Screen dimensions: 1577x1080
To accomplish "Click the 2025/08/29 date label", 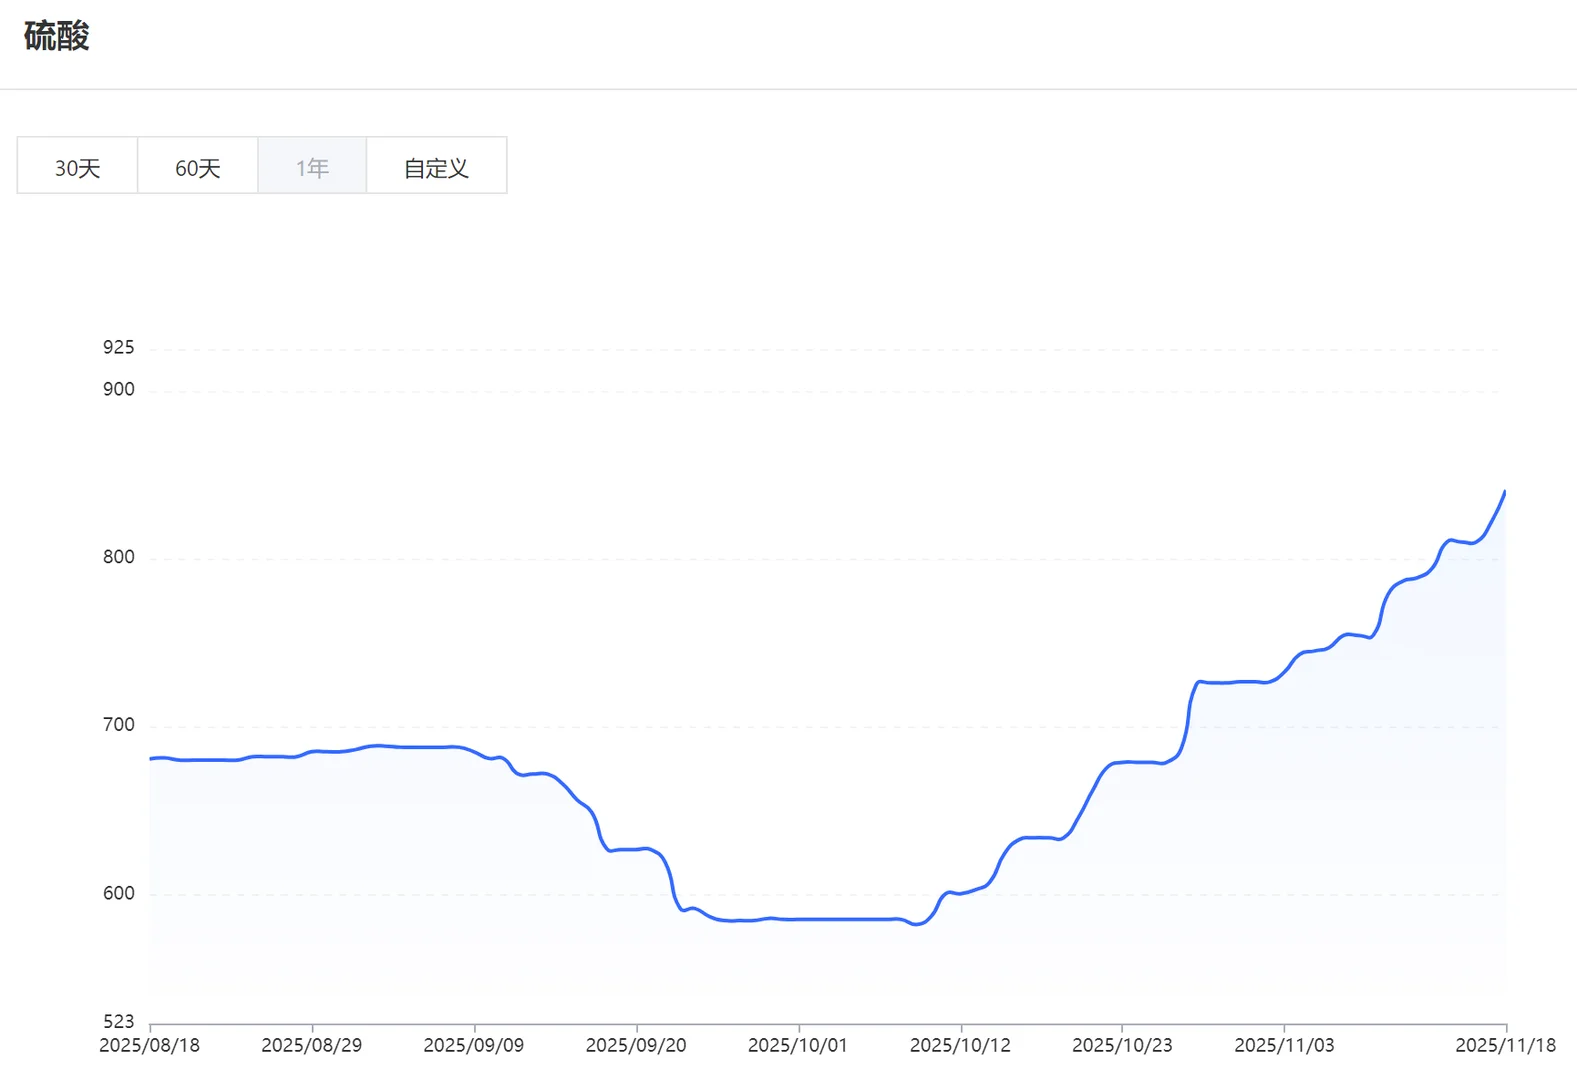I will tap(311, 1045).
